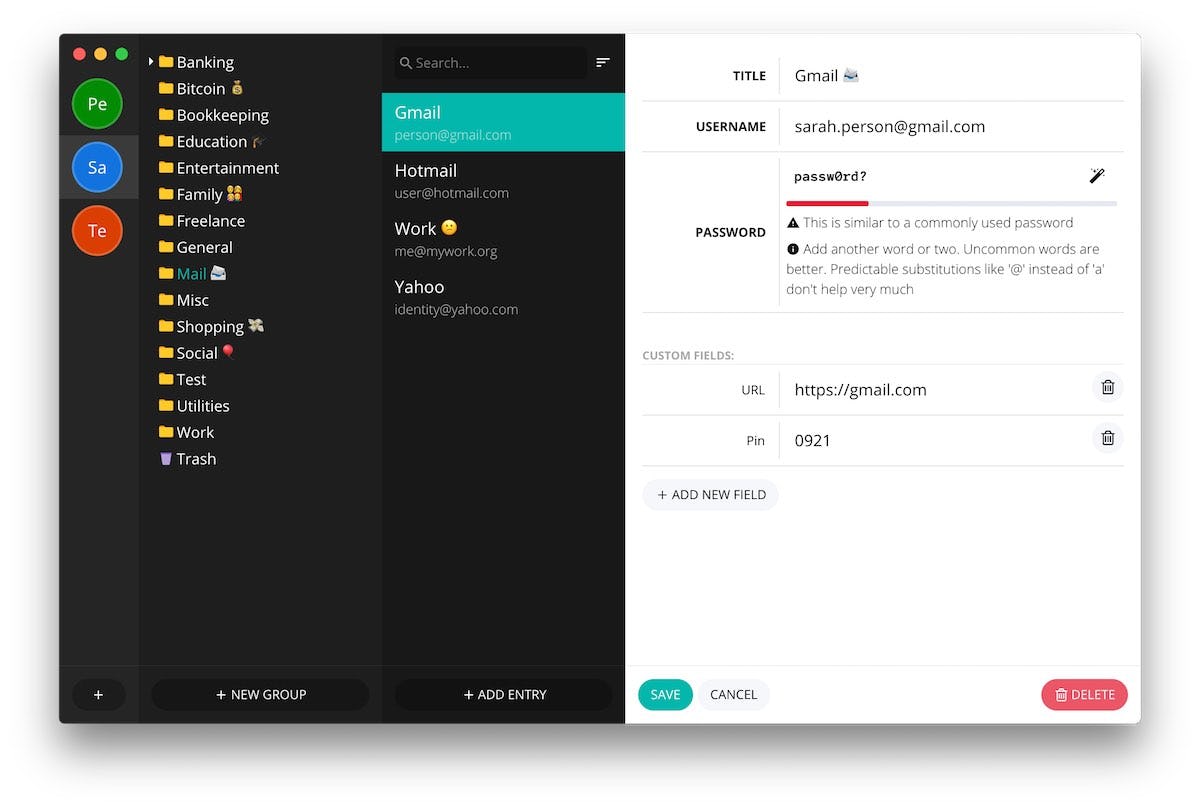Image resolution: width=1200 pixels, height=808 pixels.
Task: Remove the Pin custom field
Action: coord(1107,439)
